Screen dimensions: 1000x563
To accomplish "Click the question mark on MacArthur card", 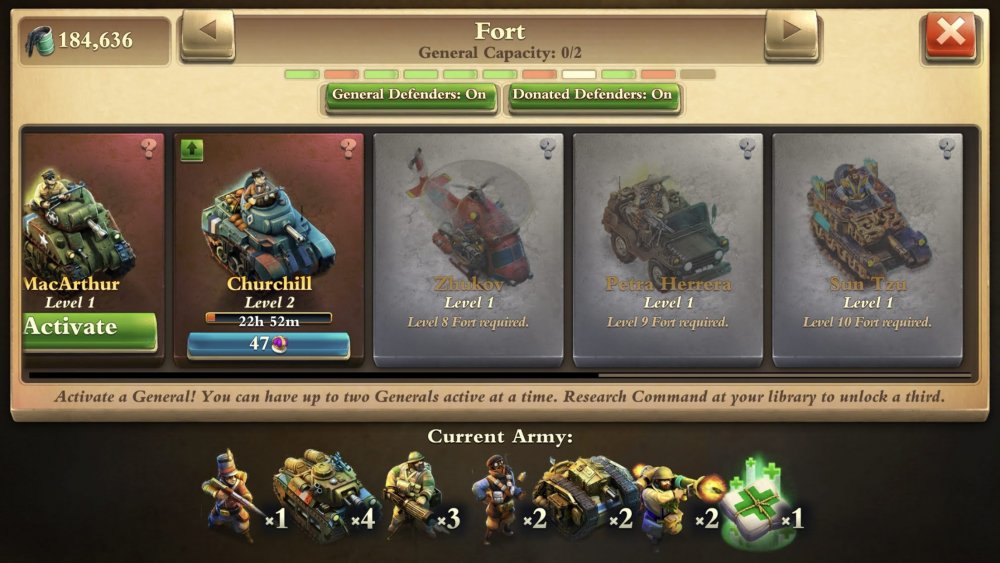I will pyautogui.click(x=149, y=148).
